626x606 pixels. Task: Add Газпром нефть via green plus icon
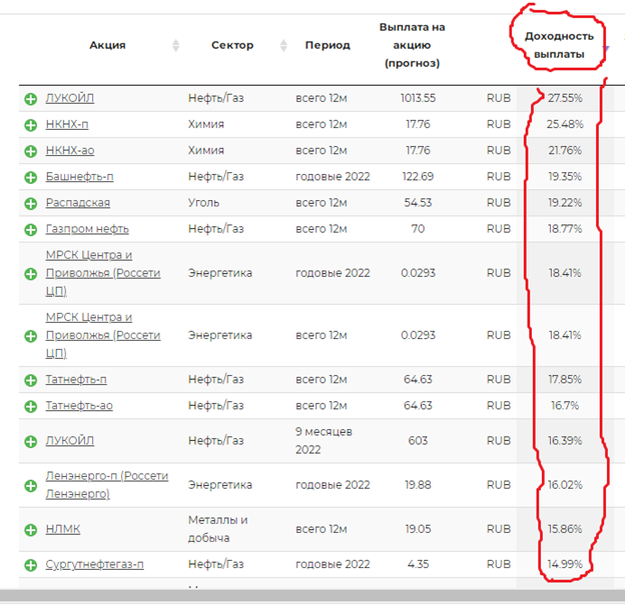31,230
